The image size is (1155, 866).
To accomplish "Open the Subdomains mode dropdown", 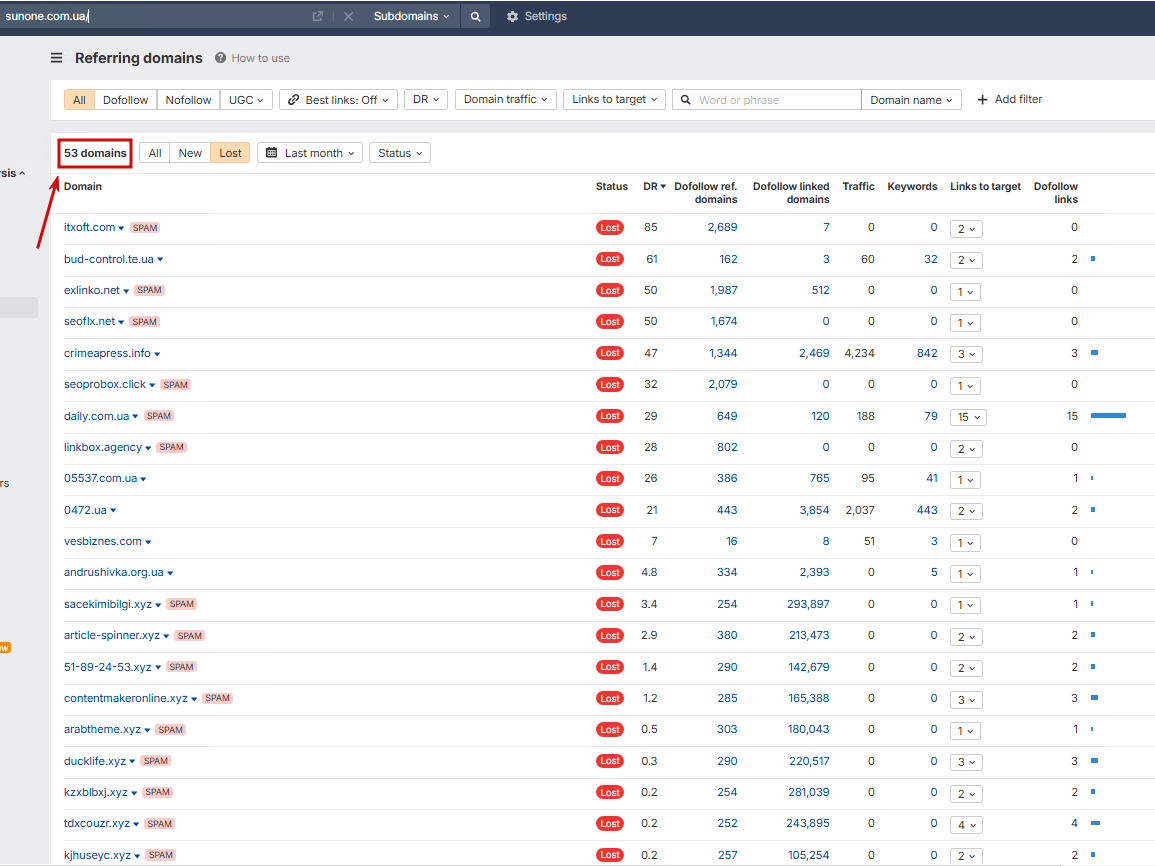I will [x=411, y=16].
